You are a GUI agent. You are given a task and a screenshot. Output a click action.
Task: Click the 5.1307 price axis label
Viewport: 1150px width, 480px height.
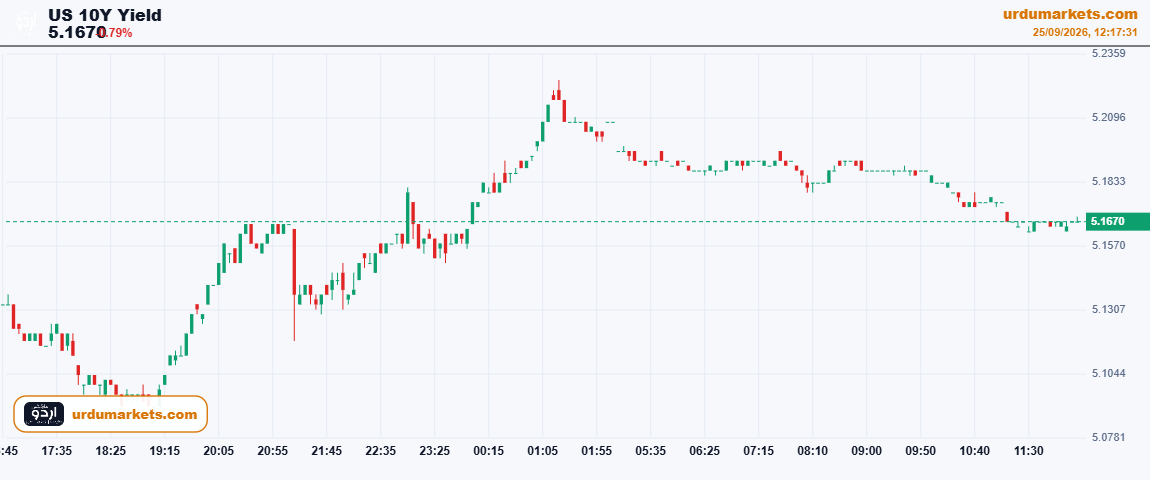(x=1108, y=310)
